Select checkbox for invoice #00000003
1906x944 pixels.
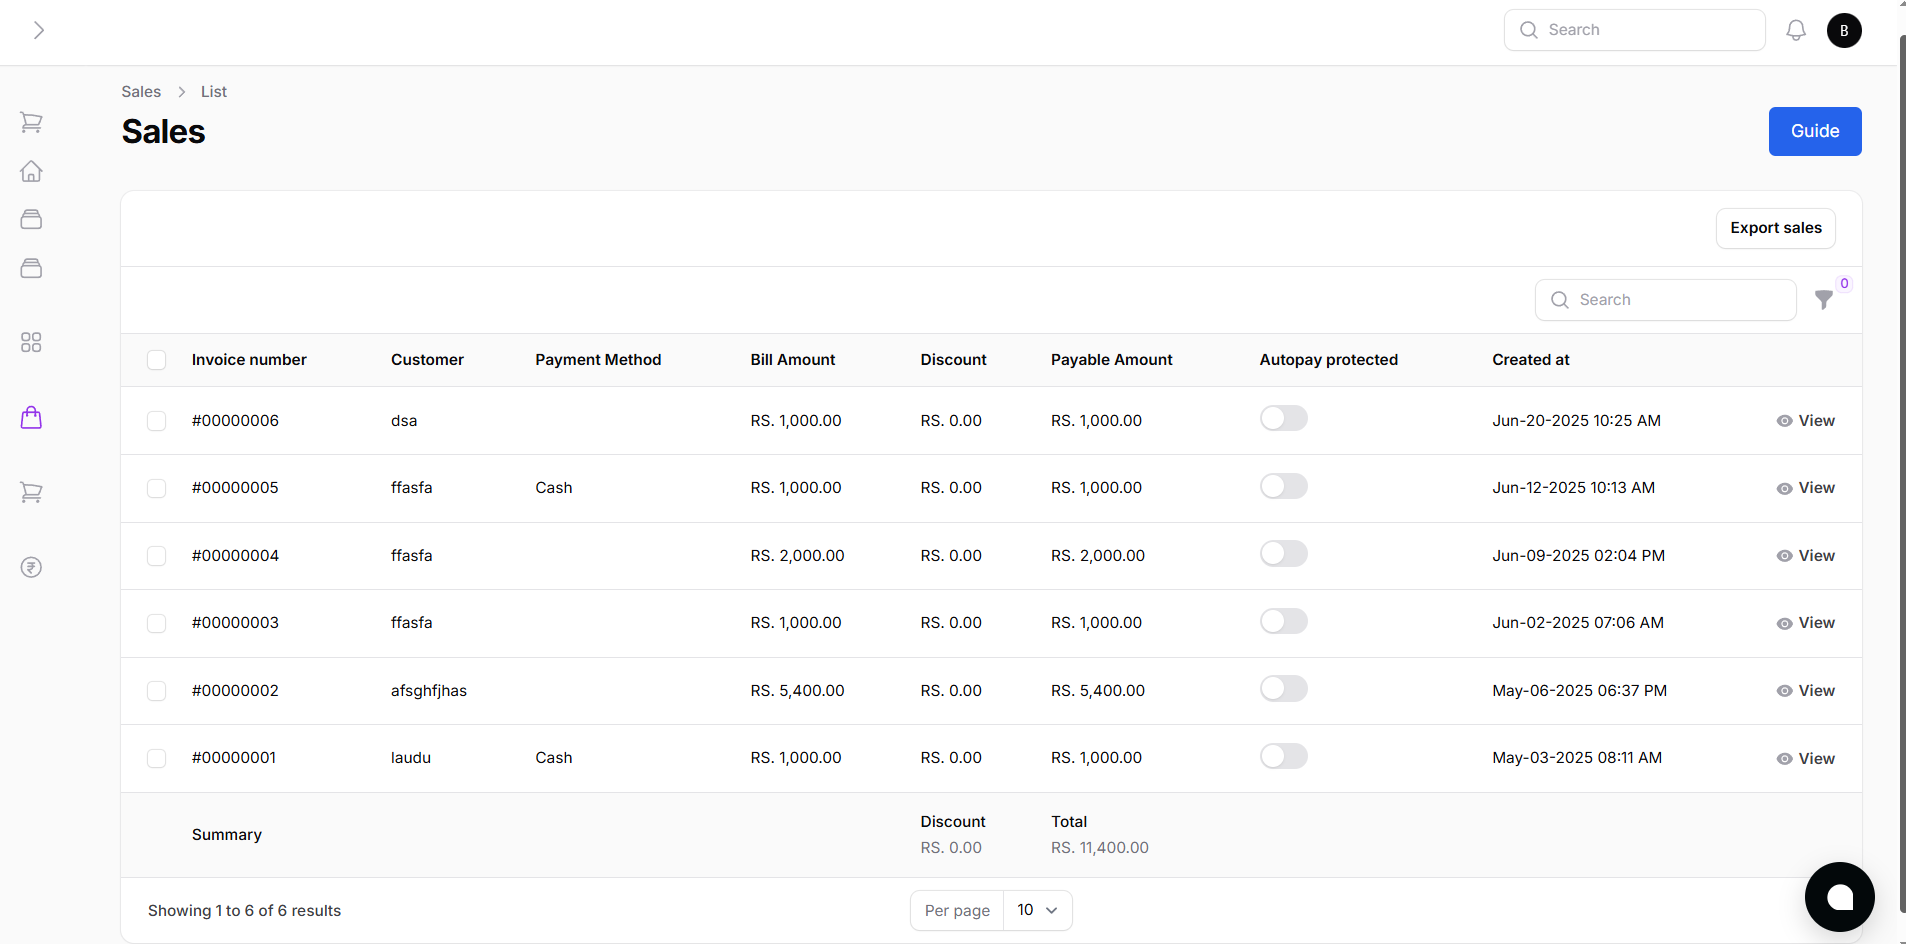pos(157,623)
